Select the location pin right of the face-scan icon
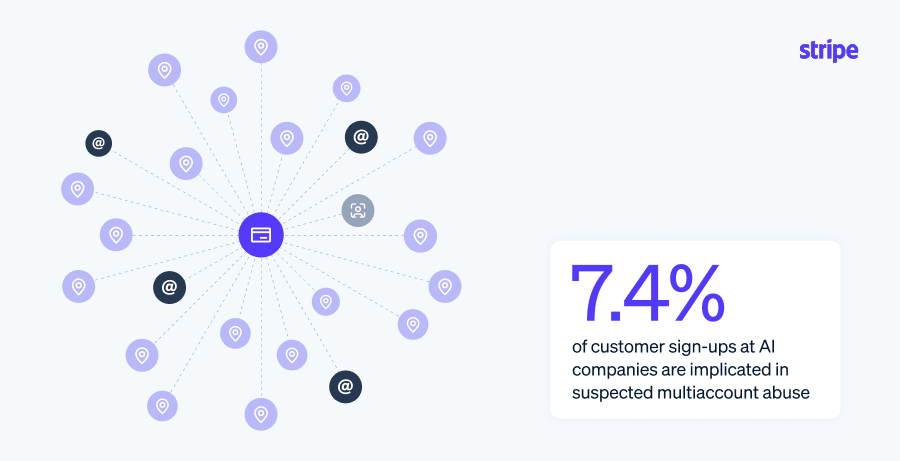 [x=420, y=236]
